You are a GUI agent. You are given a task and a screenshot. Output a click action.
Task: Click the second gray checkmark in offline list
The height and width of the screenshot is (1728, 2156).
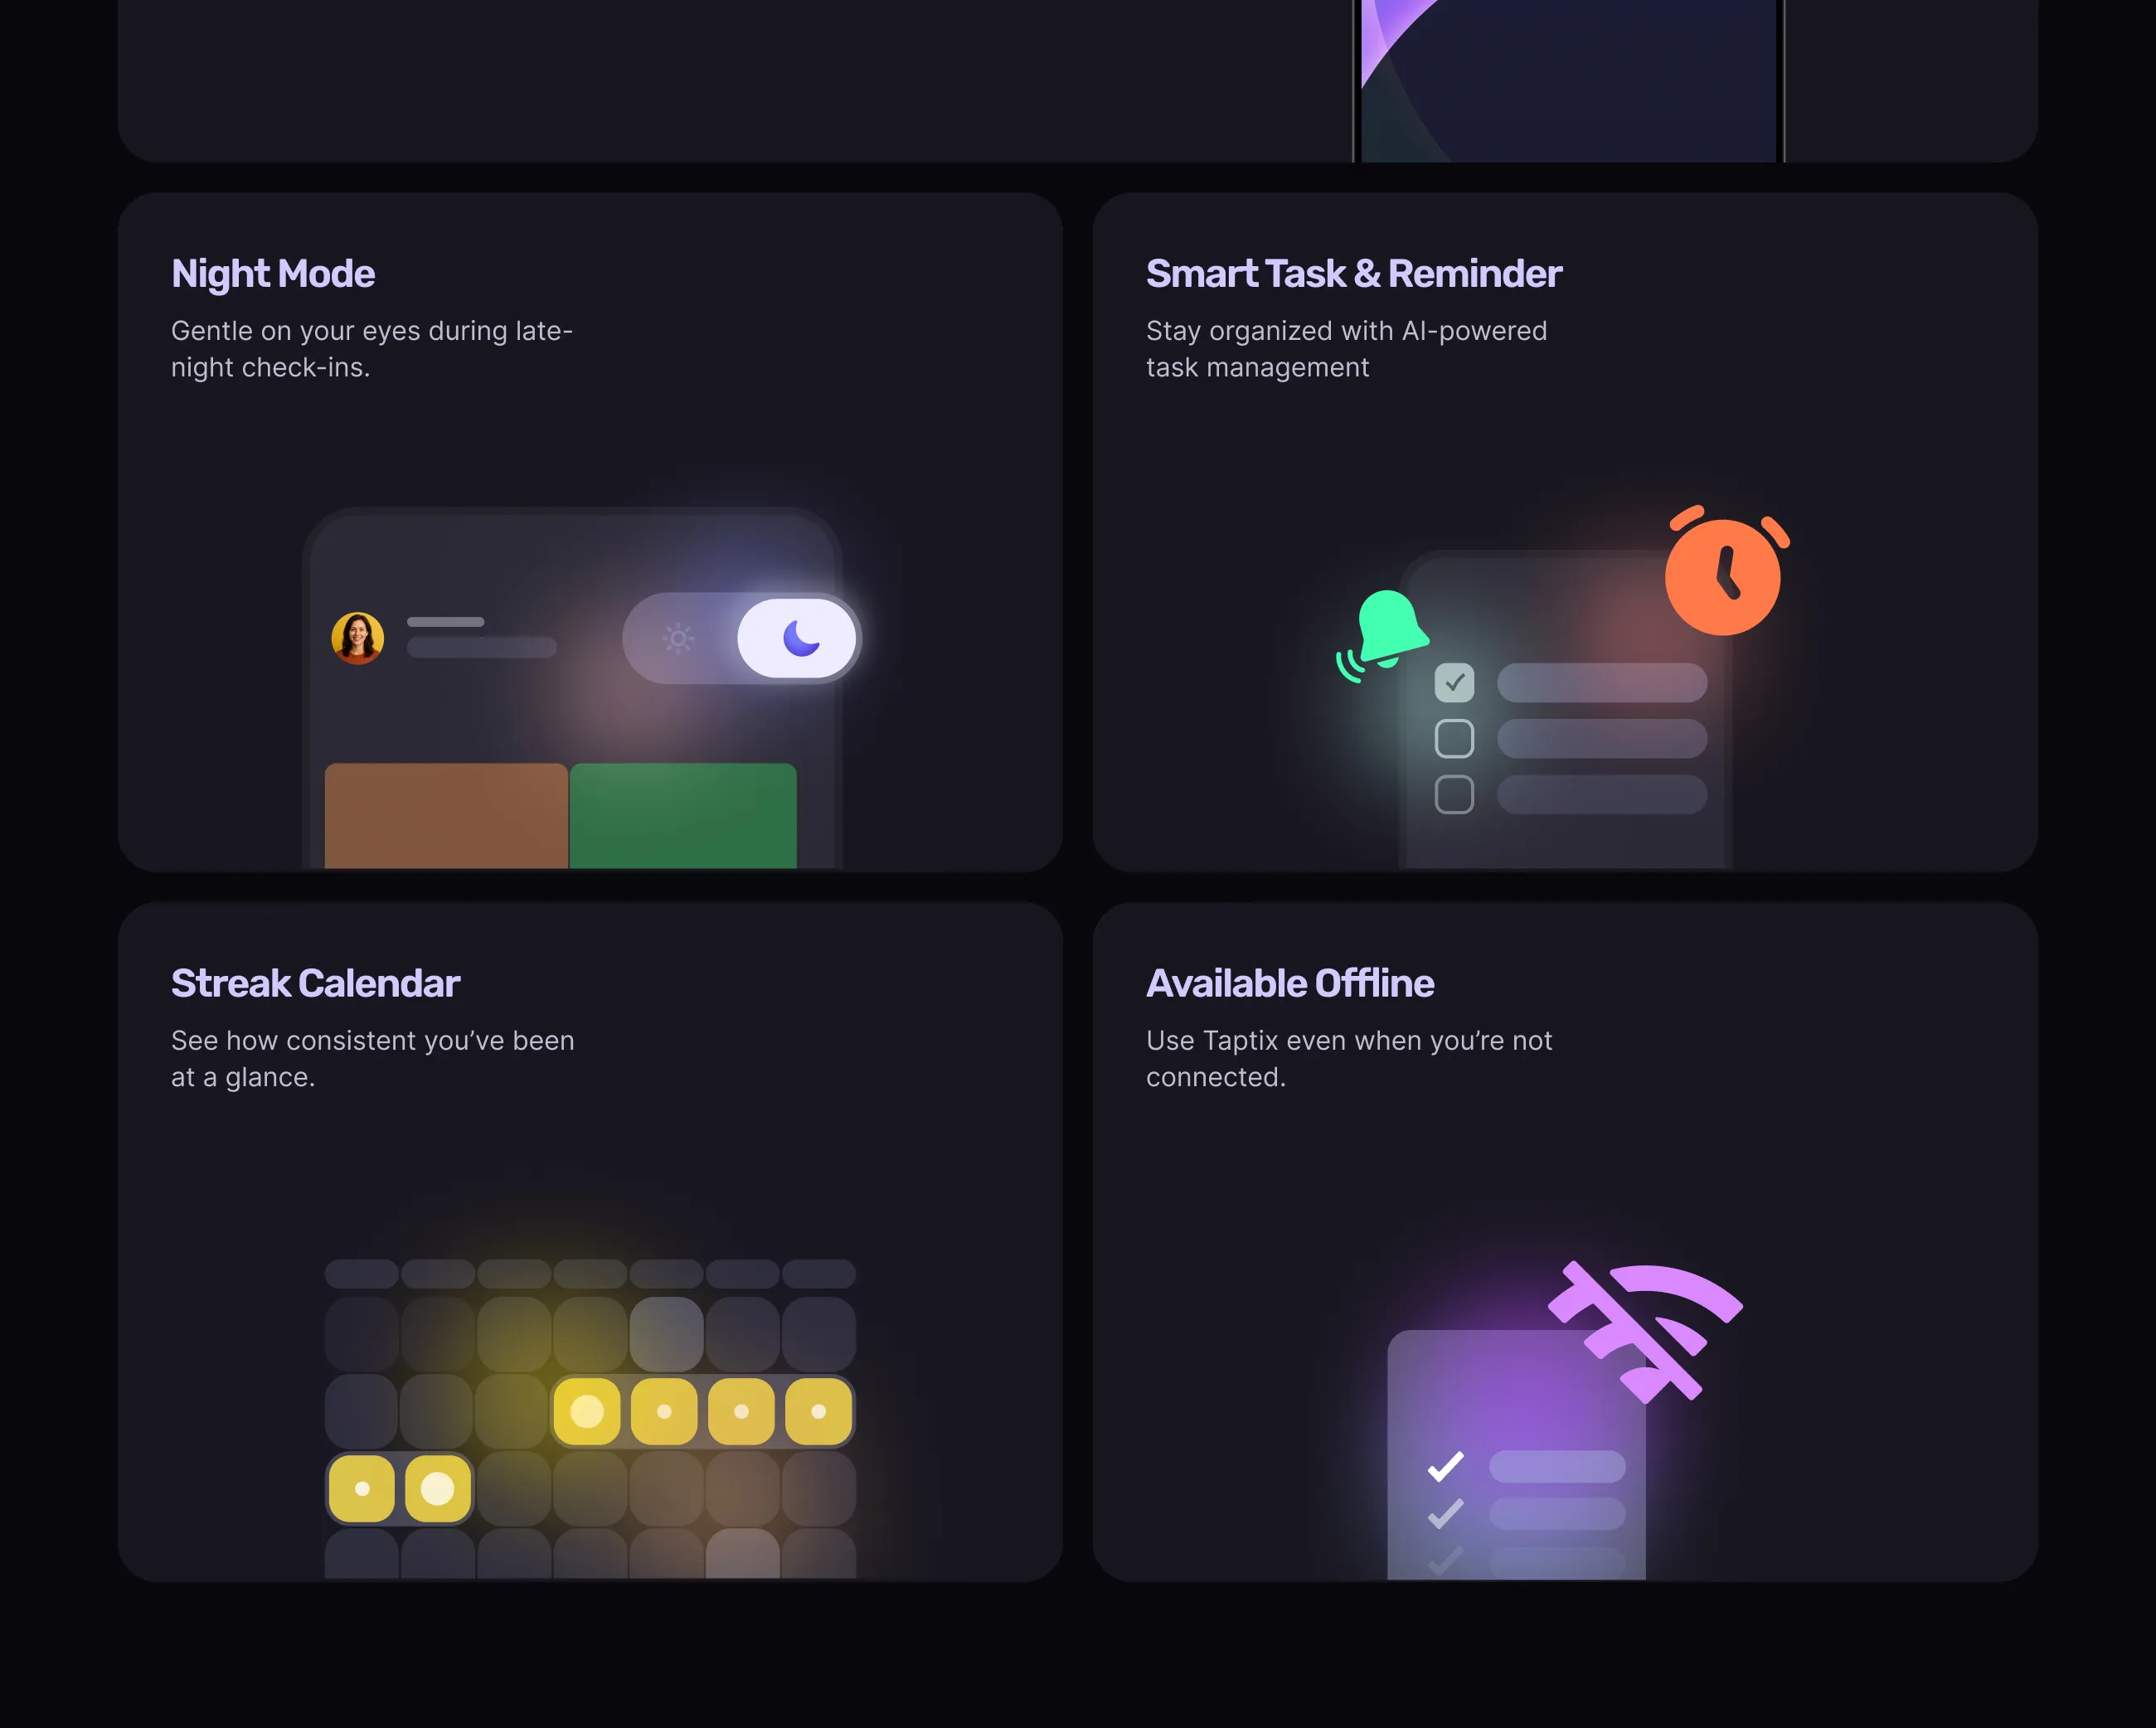point(1446,1513)
